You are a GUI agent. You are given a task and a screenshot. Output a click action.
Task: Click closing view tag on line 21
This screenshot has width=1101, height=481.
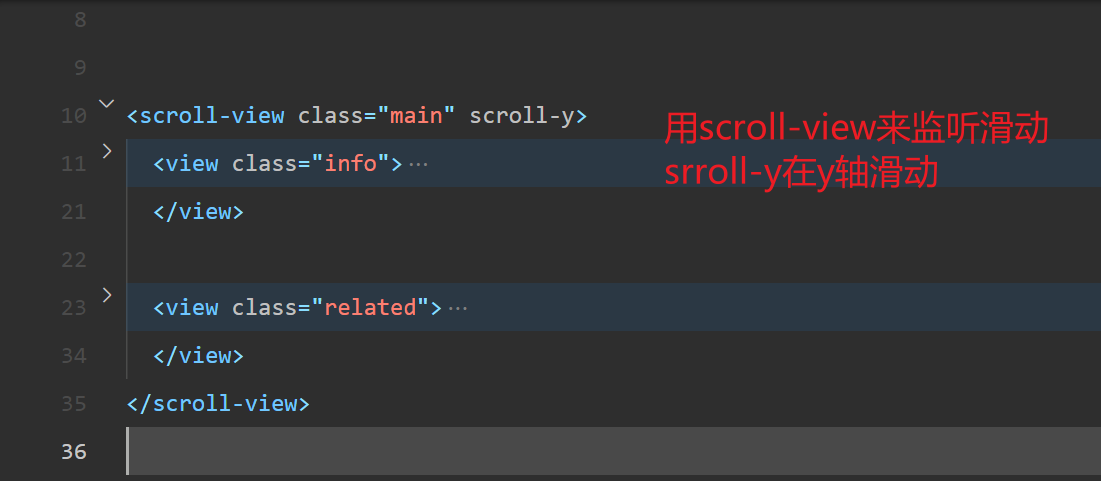(x=199, y=211)
